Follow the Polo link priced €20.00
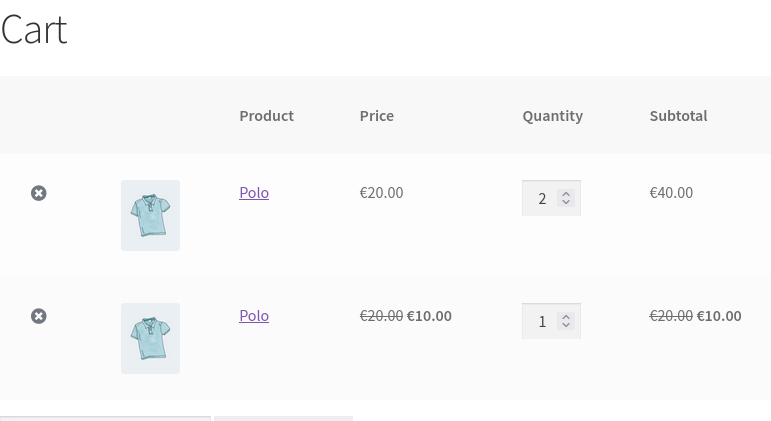The height and width of the screenshot is (421, 771). pyautogui.click(x=254, y=193)
